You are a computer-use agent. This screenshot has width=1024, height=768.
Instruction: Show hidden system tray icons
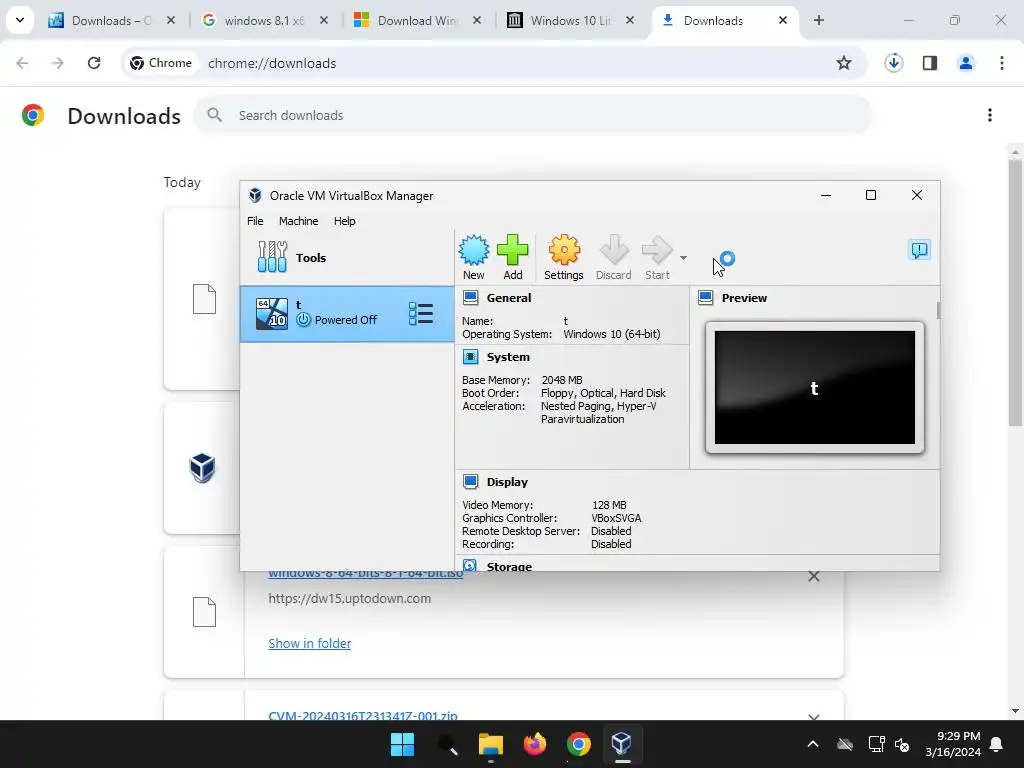point(812,744)
